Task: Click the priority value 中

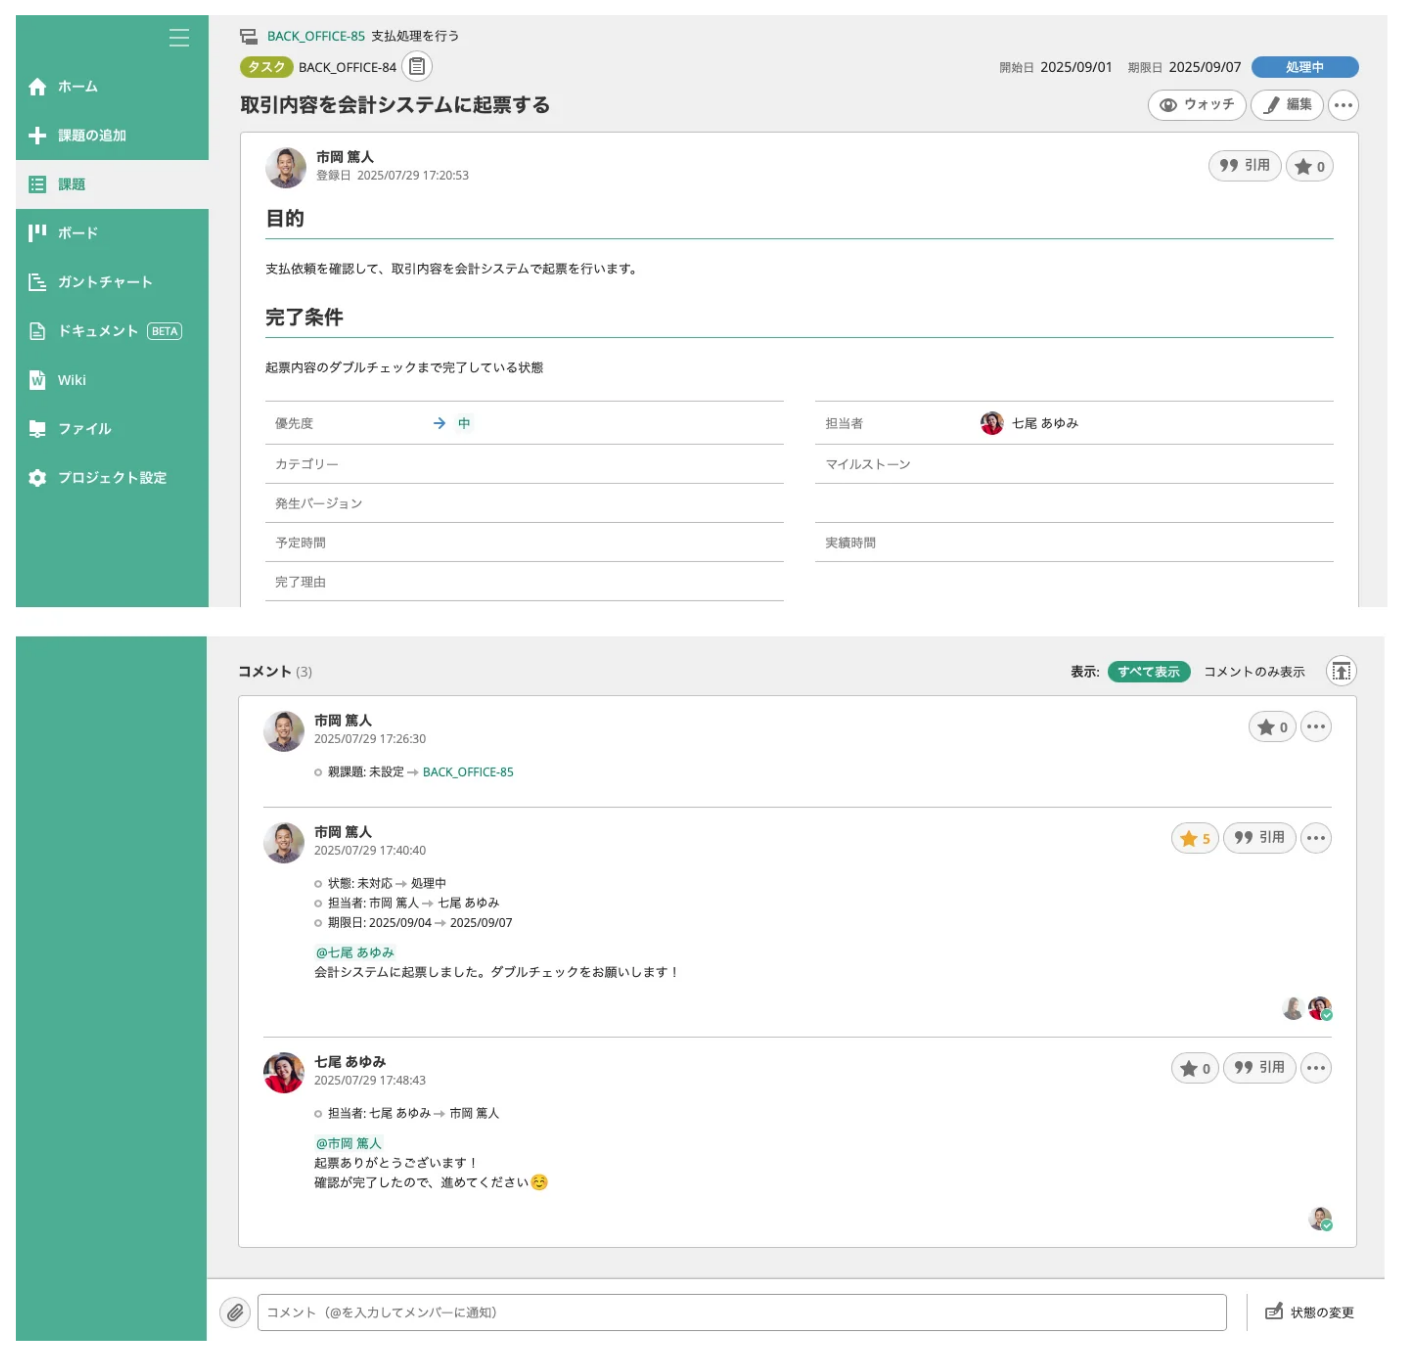Action: coord(464,423)
